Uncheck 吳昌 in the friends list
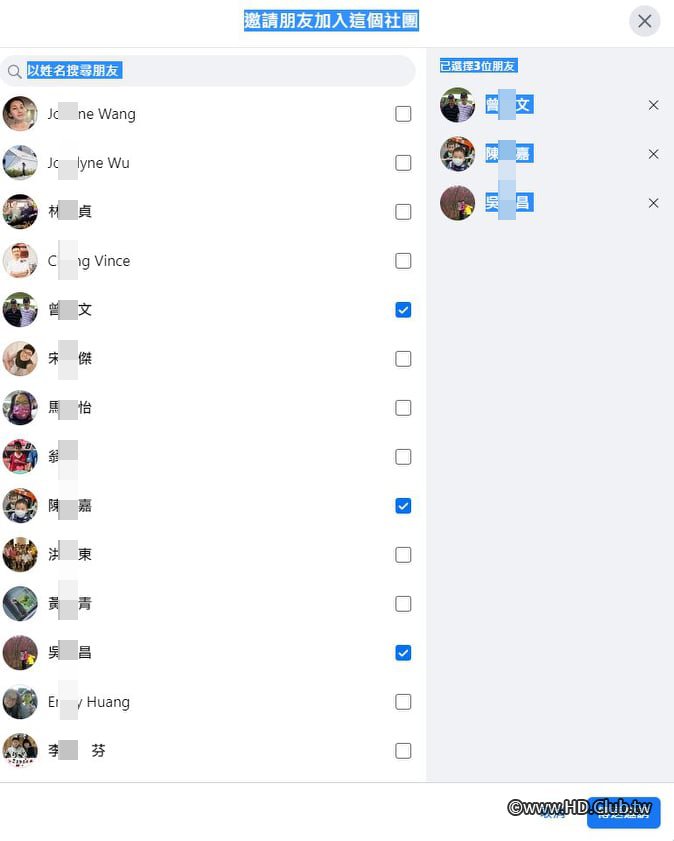This screenshot has height=841, width=674. pos(403,653)
